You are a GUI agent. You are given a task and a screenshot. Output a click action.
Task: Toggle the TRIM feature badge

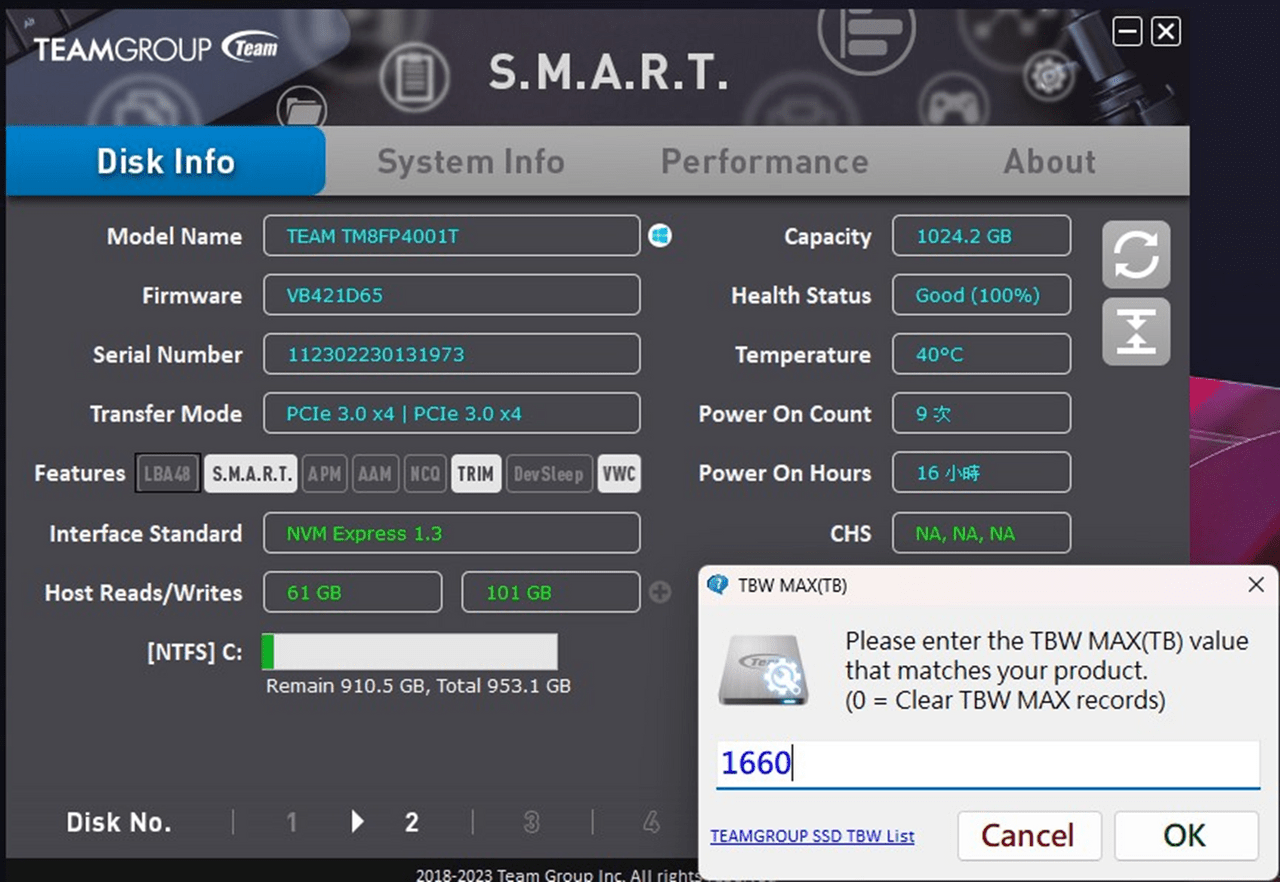tap(476, 473)
